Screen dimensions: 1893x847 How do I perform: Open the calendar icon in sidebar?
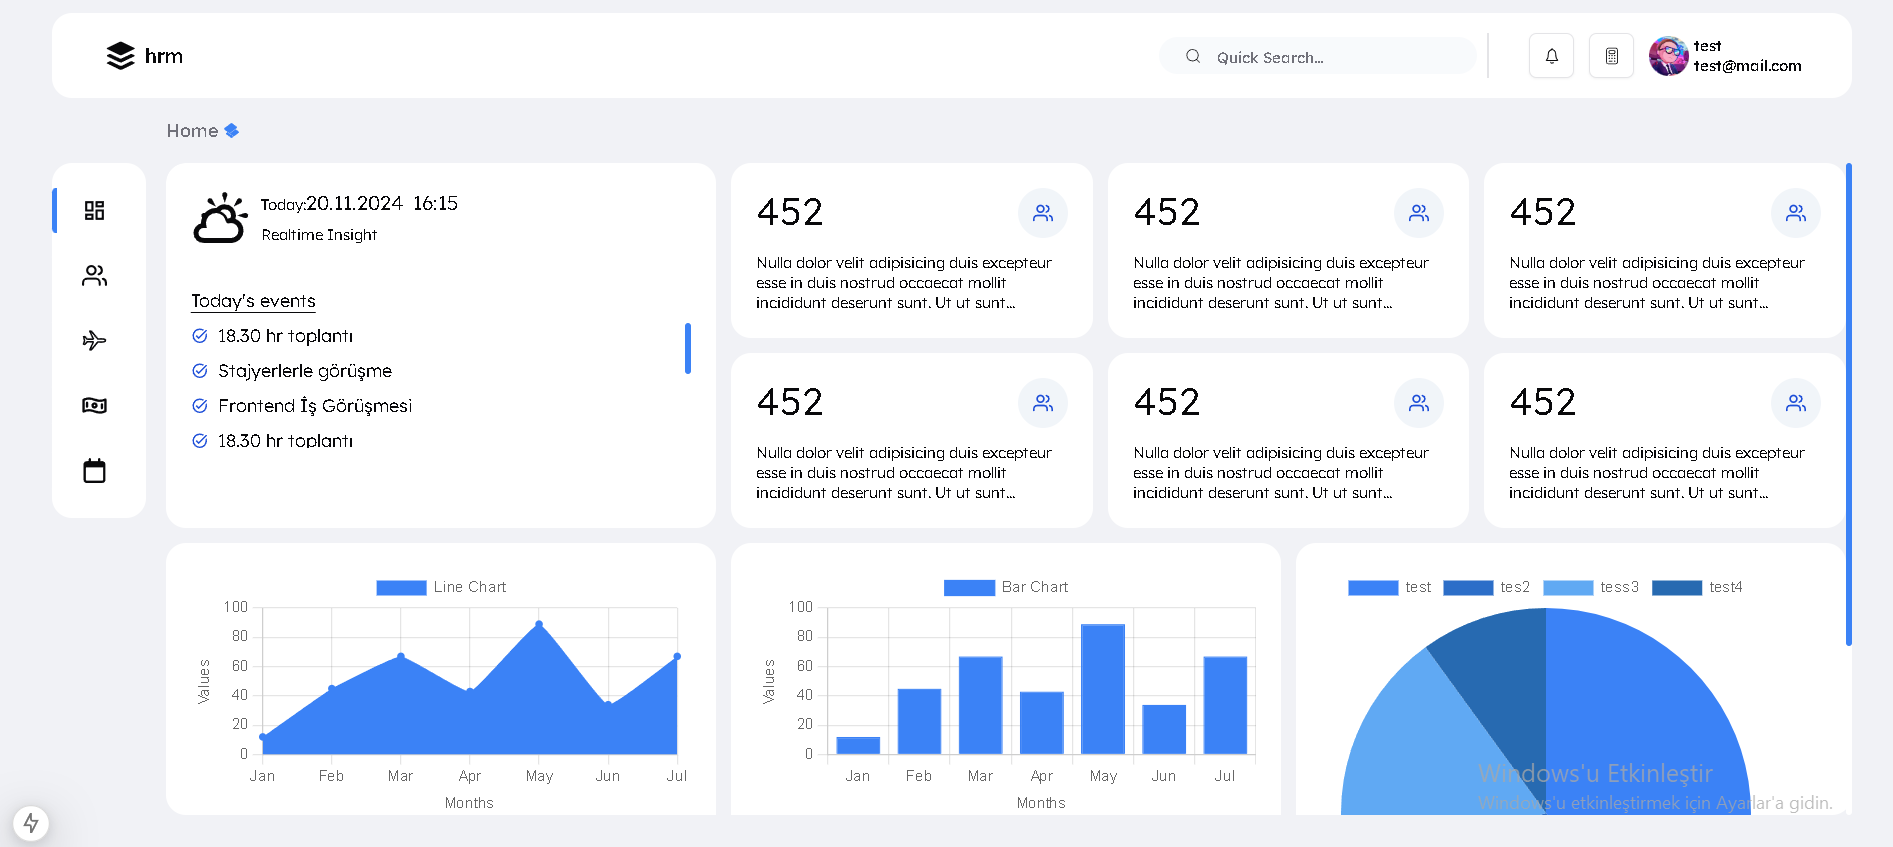click(95, 471)
